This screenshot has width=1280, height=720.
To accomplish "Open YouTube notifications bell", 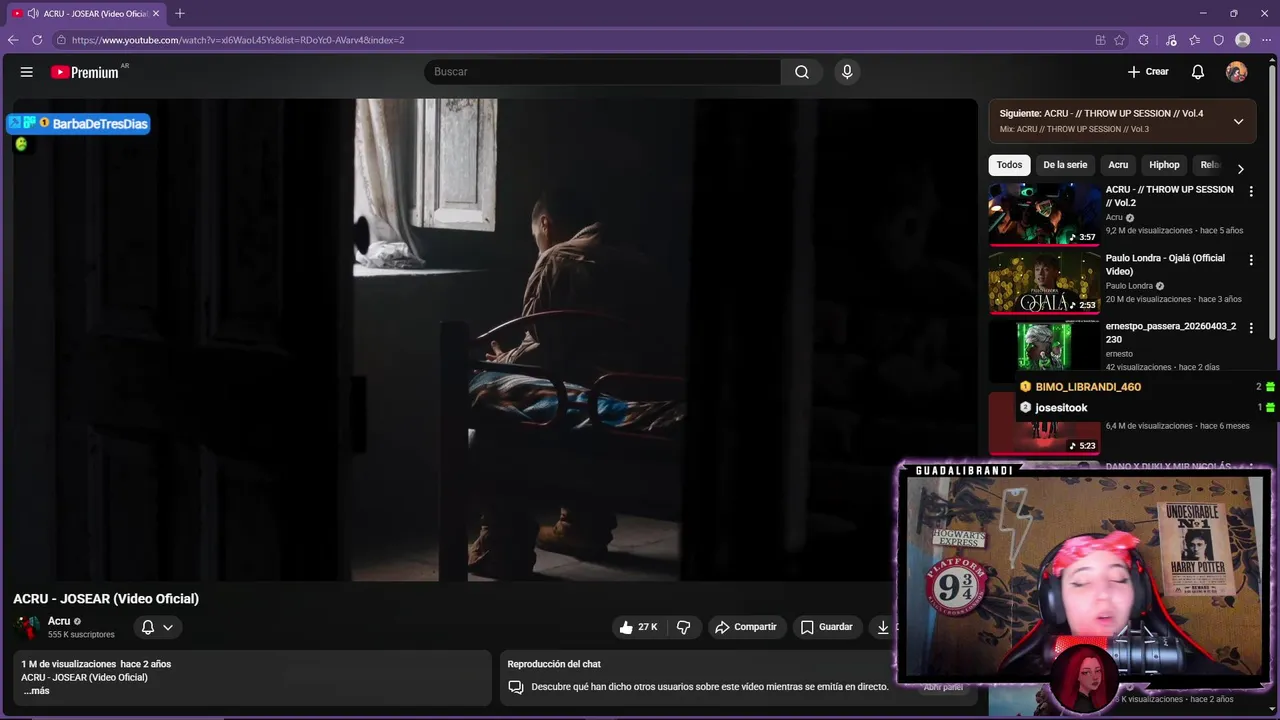I will click(x=1198, y=72).
